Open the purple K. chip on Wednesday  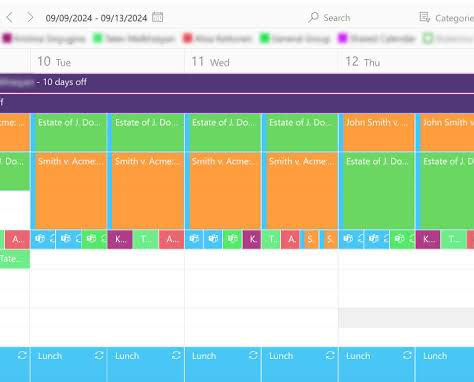(252, 239)
